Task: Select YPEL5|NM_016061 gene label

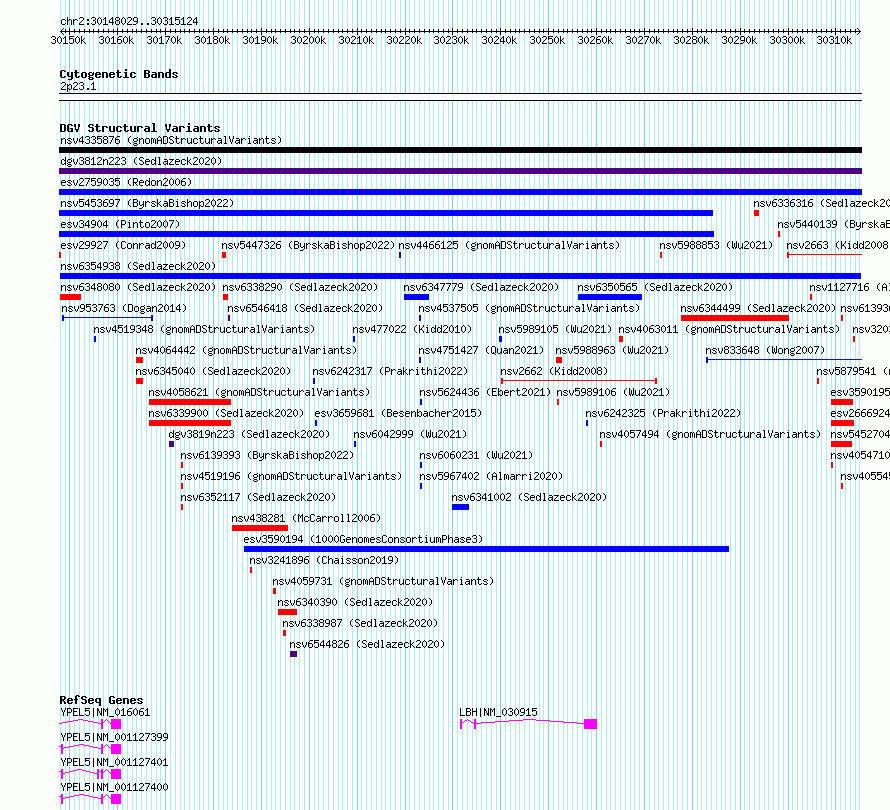Action: 105,712
